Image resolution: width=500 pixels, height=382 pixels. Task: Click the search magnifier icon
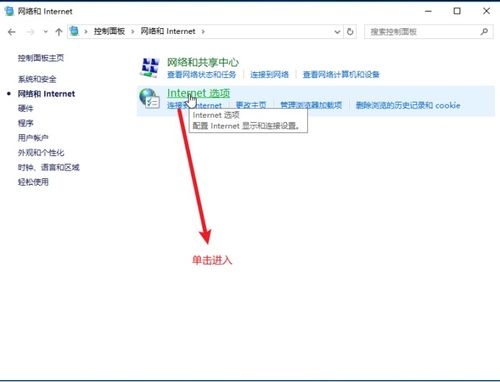click(484, 32)
